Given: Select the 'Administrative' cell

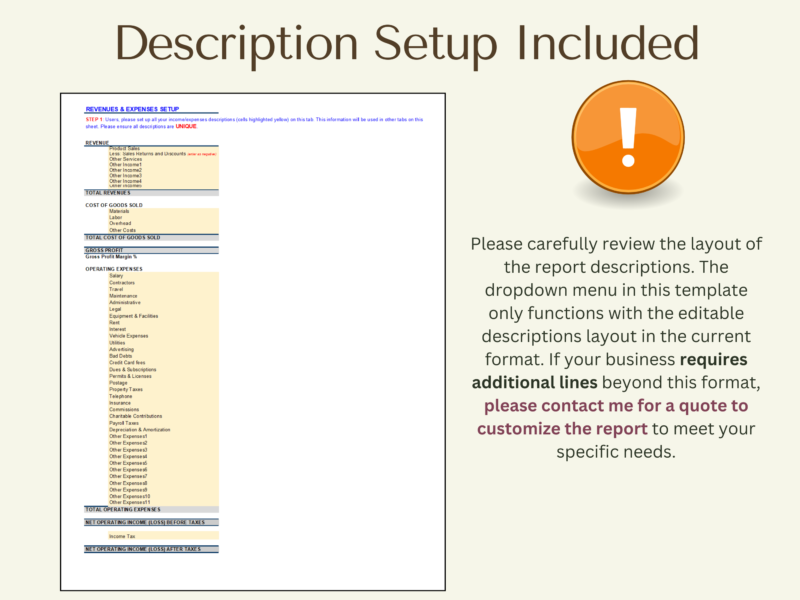Looking at the screenshot, I should (x=163, y=303).
